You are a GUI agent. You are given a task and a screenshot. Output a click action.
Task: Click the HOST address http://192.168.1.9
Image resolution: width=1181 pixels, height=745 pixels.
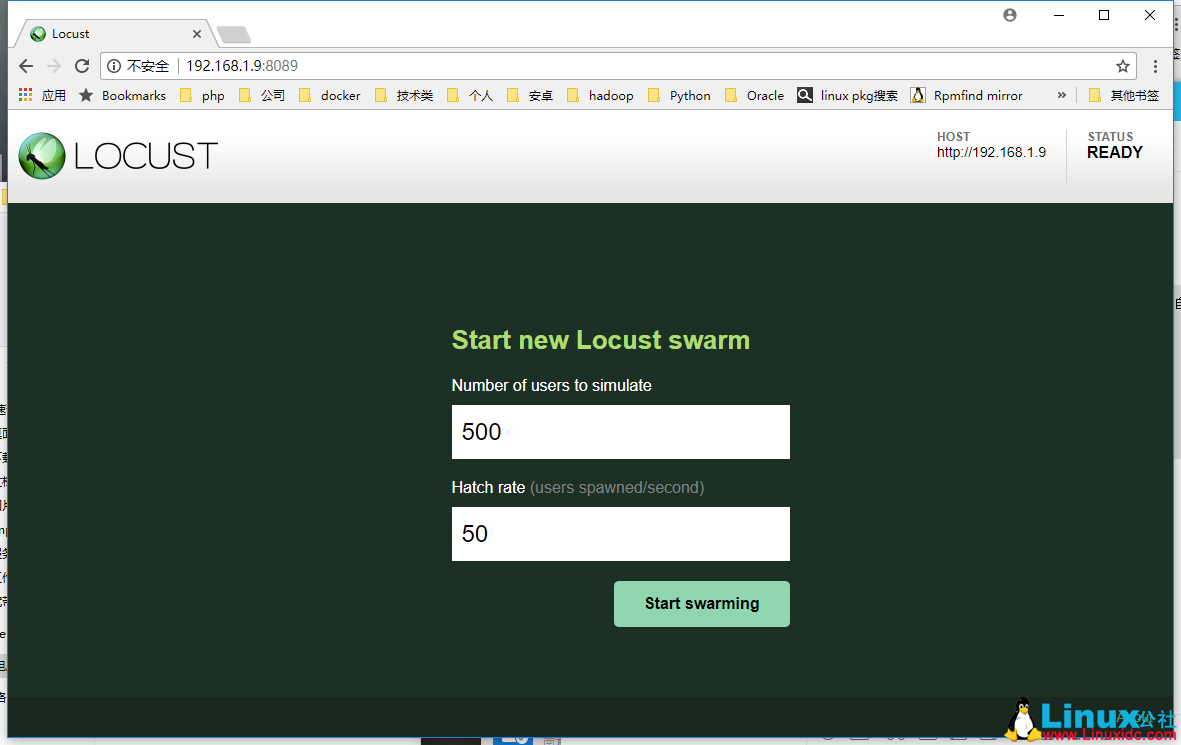coord(991,152)
